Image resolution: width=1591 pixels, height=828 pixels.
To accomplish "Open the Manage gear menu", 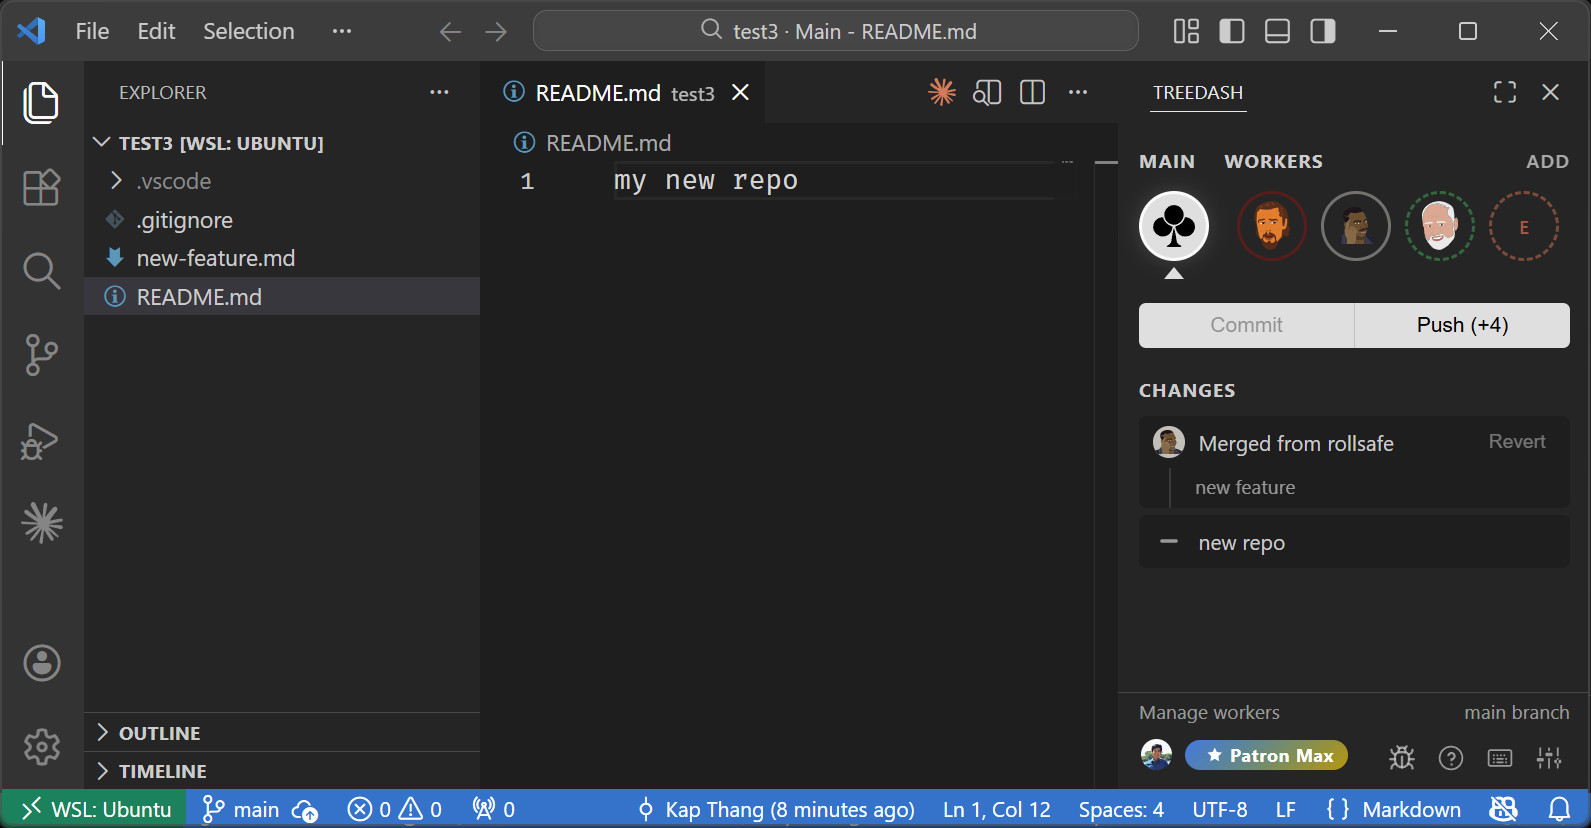I will (41, 746).
